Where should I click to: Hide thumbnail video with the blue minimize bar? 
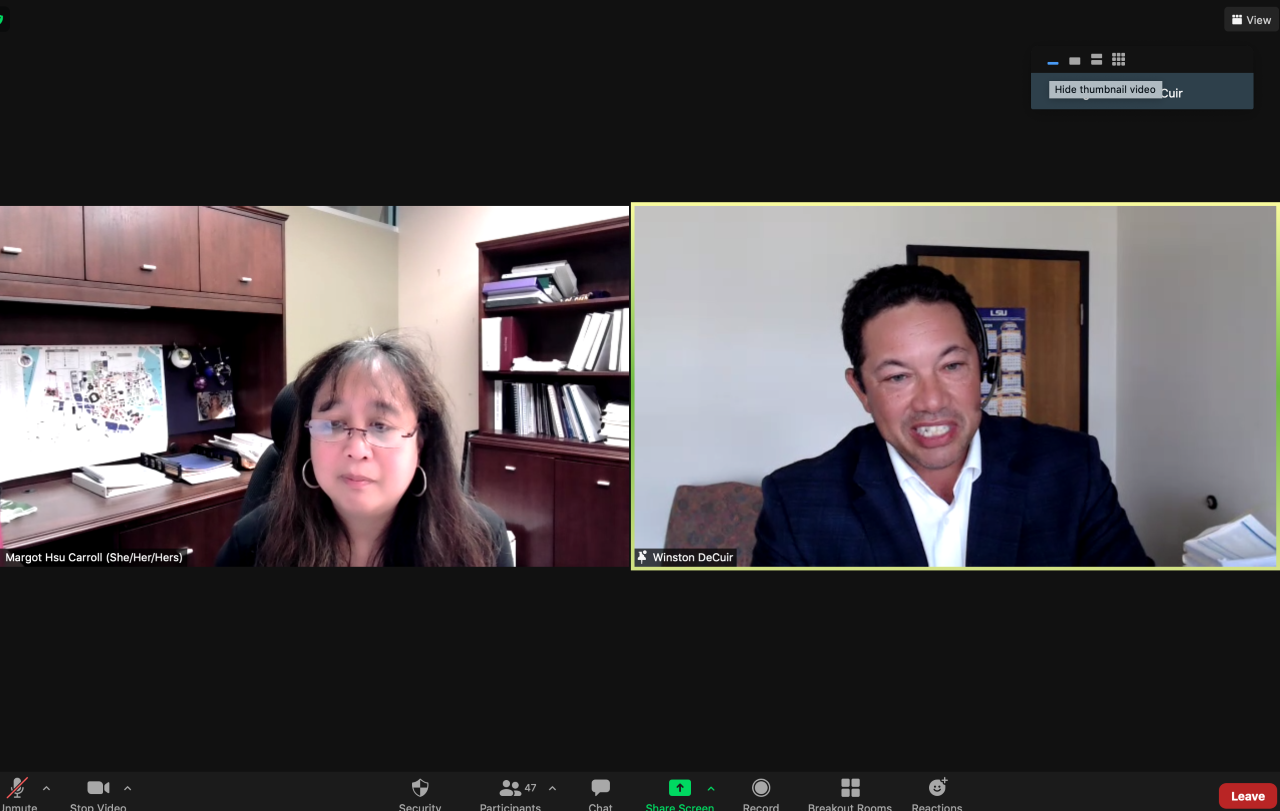pyautogui.click(x=1053, y=61)
